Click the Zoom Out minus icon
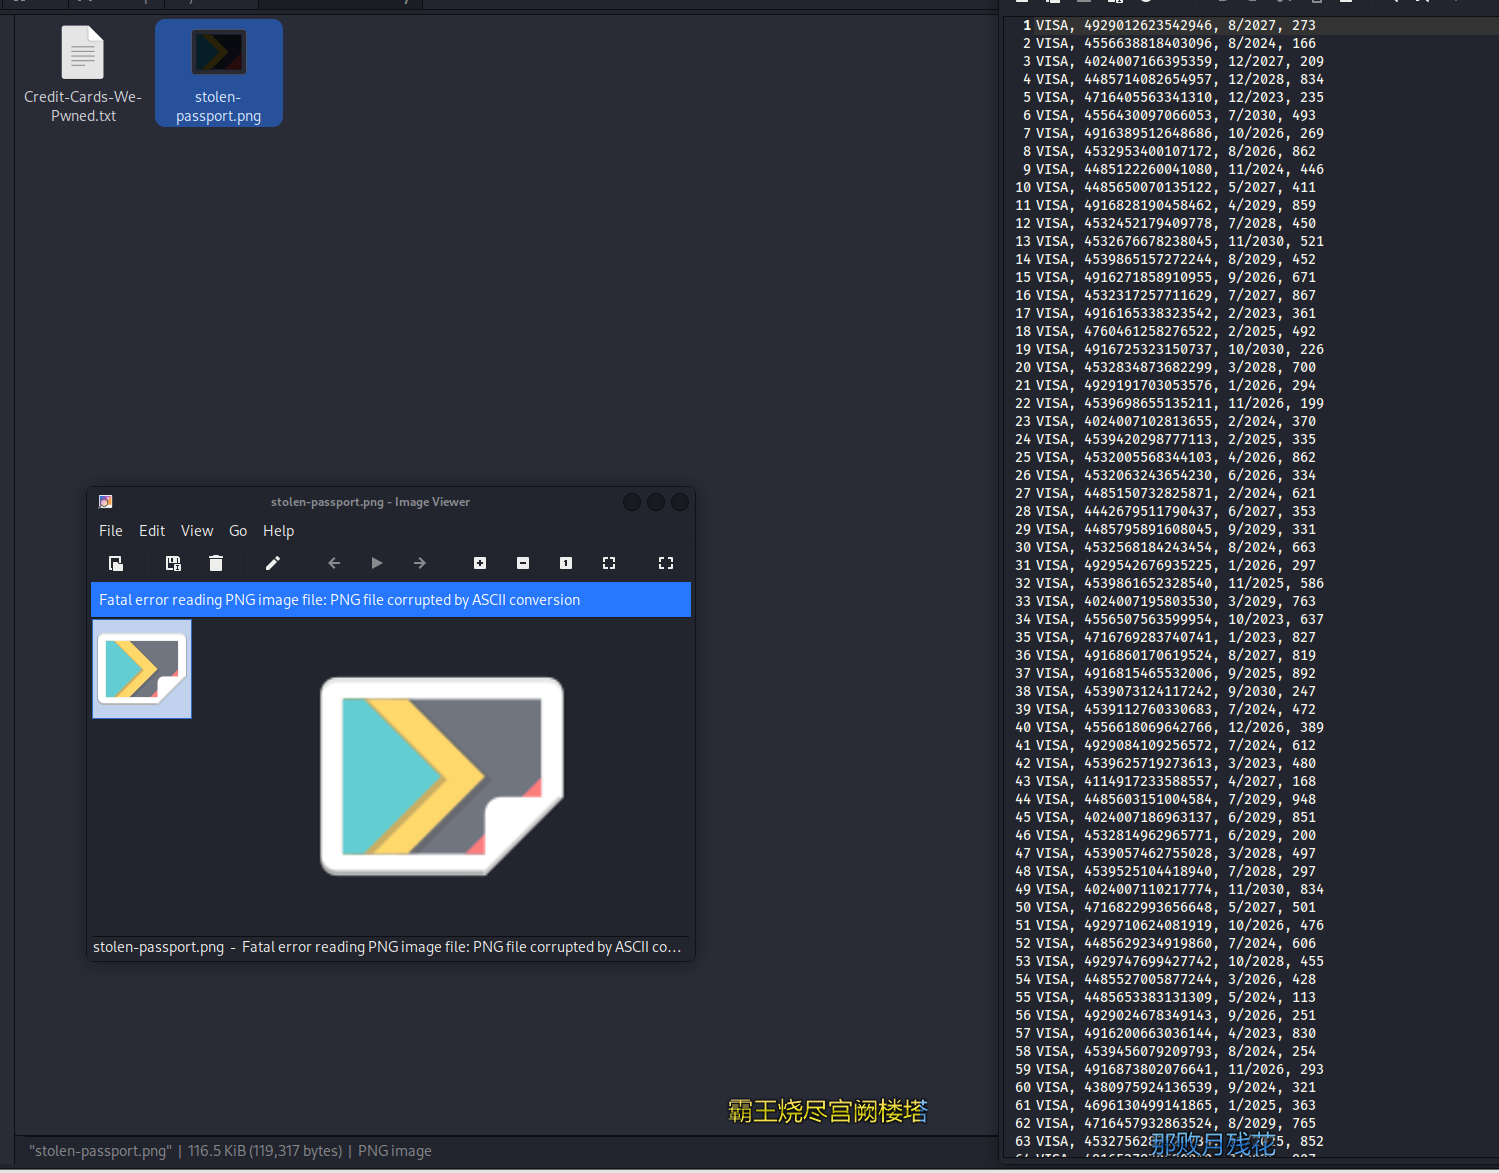This screenshot has height=1173, width=1499. (x=523, y=564)
